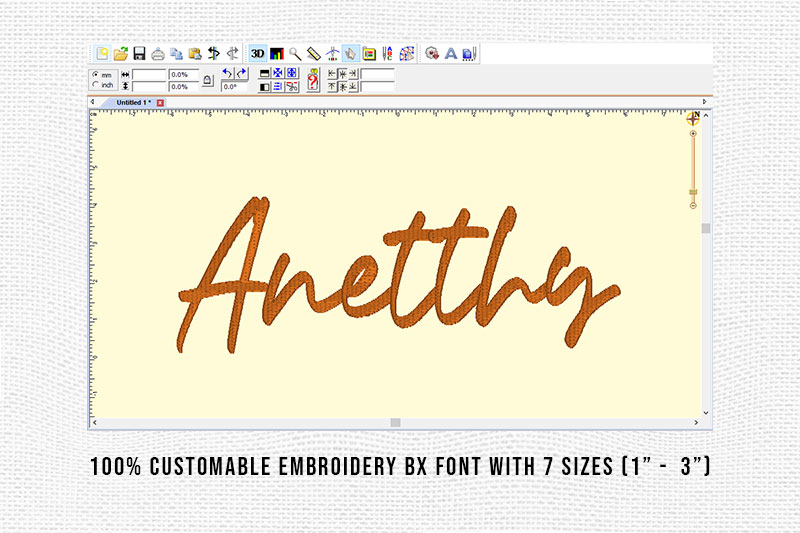This screenshot has height=533, width=800.
Task: Open a file with the folder icon
Action: 121,54
